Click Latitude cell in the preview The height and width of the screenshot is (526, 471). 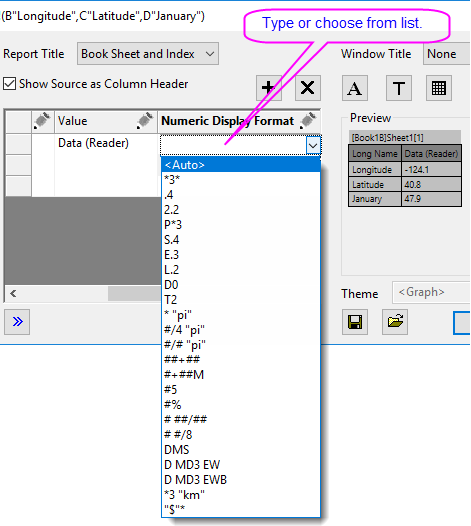point(375,185)
